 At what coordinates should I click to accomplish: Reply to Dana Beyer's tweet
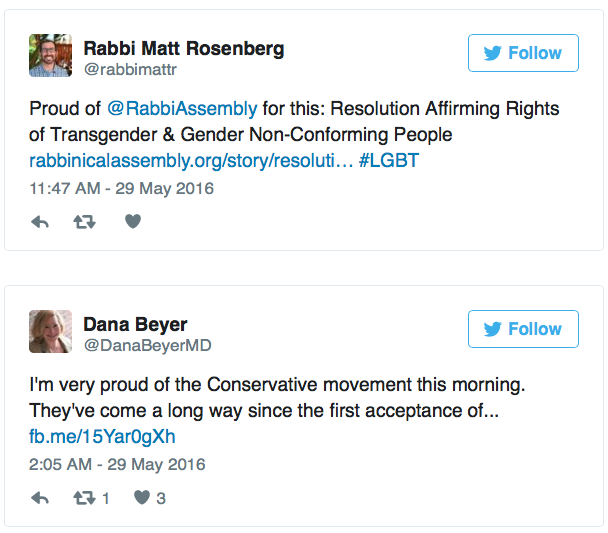[40, 497]
